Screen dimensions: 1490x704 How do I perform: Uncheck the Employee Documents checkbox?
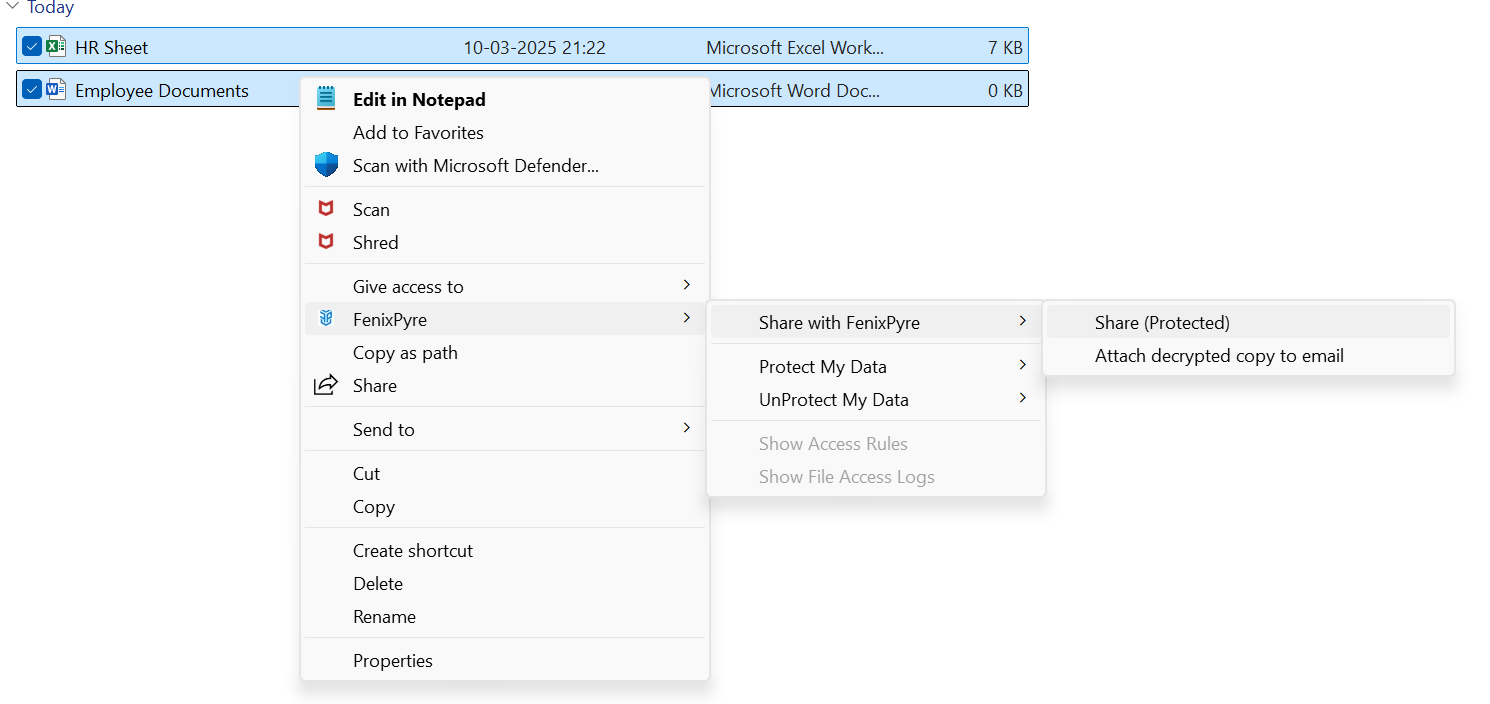32,89
